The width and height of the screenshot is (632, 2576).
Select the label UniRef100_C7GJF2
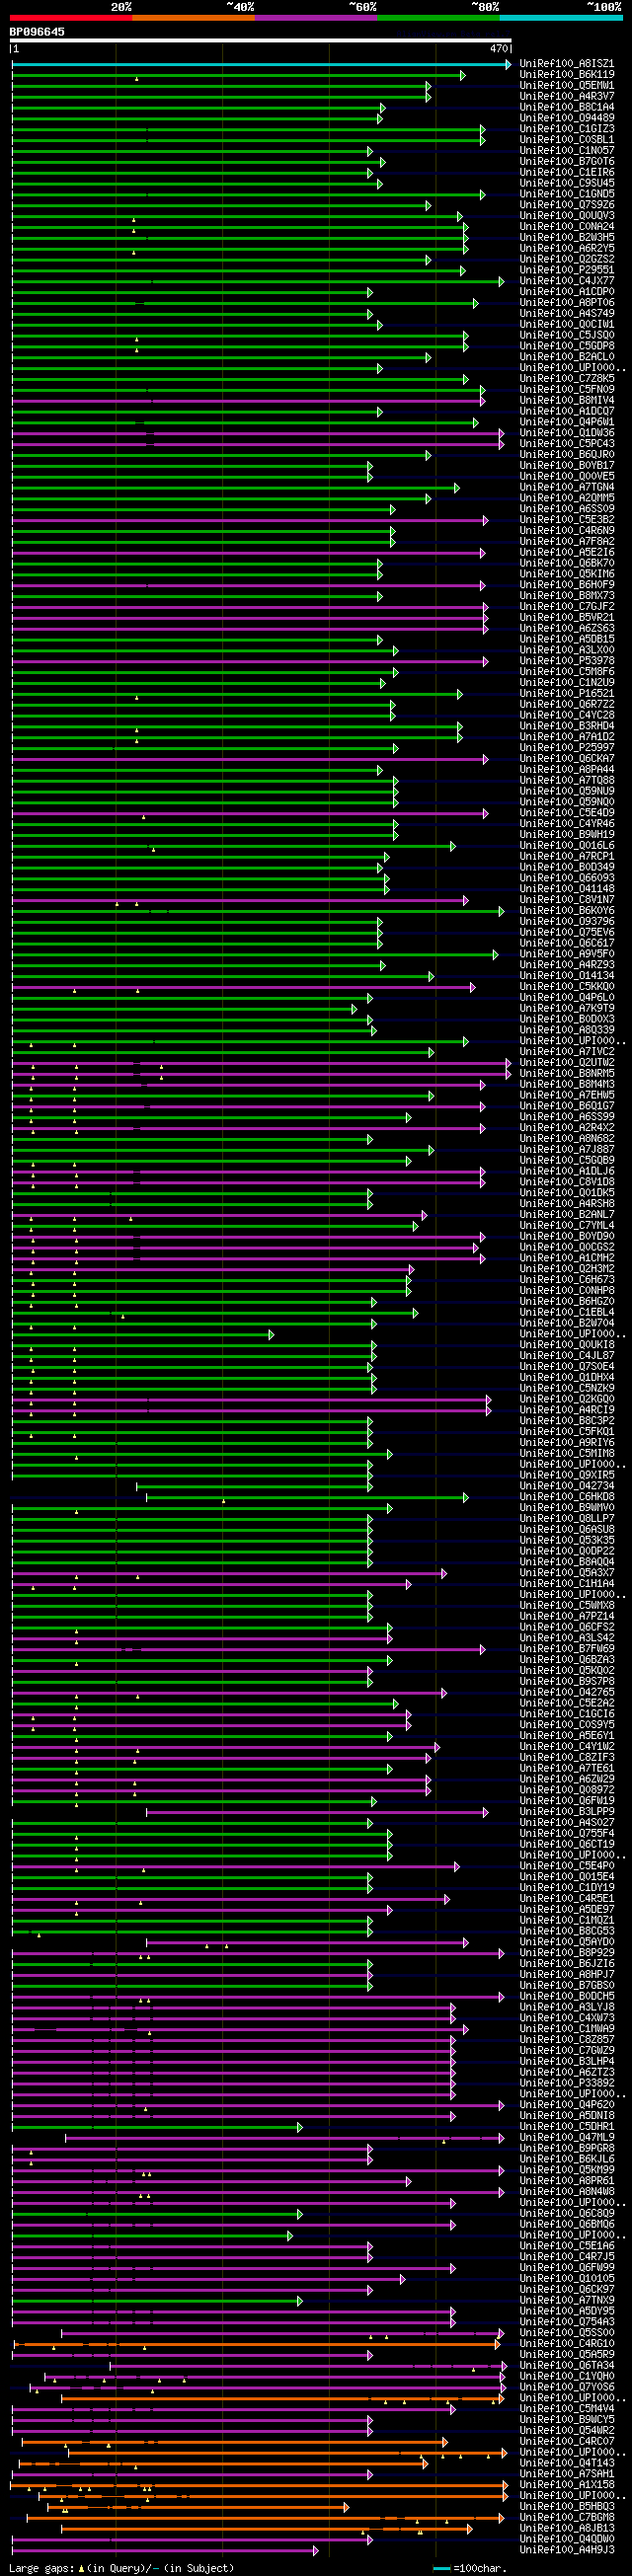pos(567,607)
